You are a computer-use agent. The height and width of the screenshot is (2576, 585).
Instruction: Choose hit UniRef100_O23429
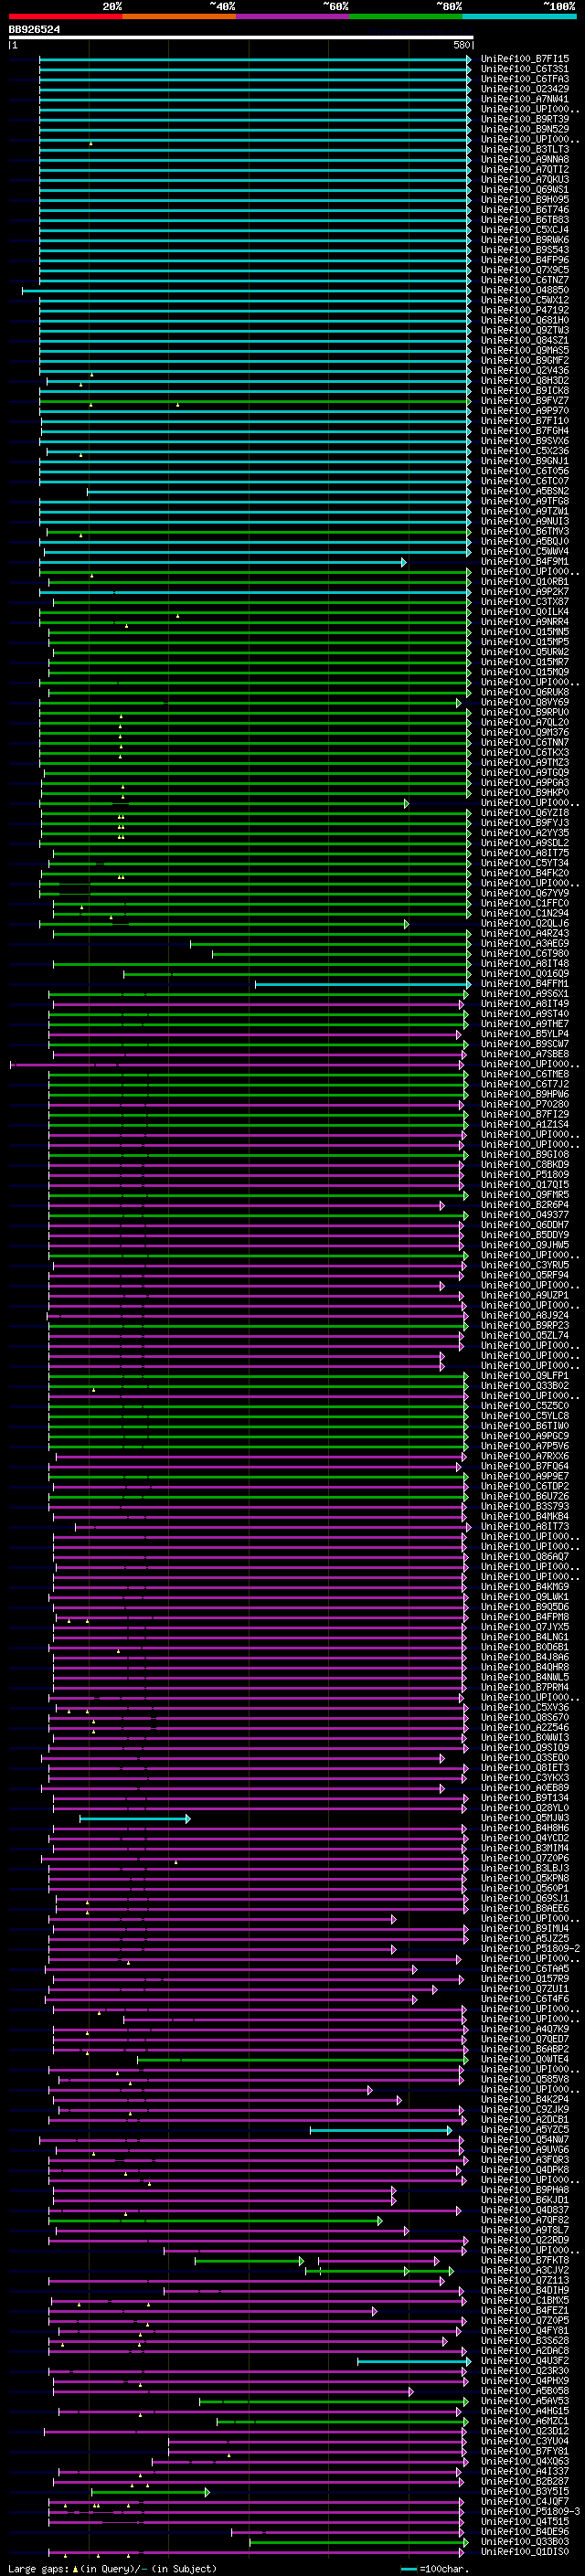(525, 89)
